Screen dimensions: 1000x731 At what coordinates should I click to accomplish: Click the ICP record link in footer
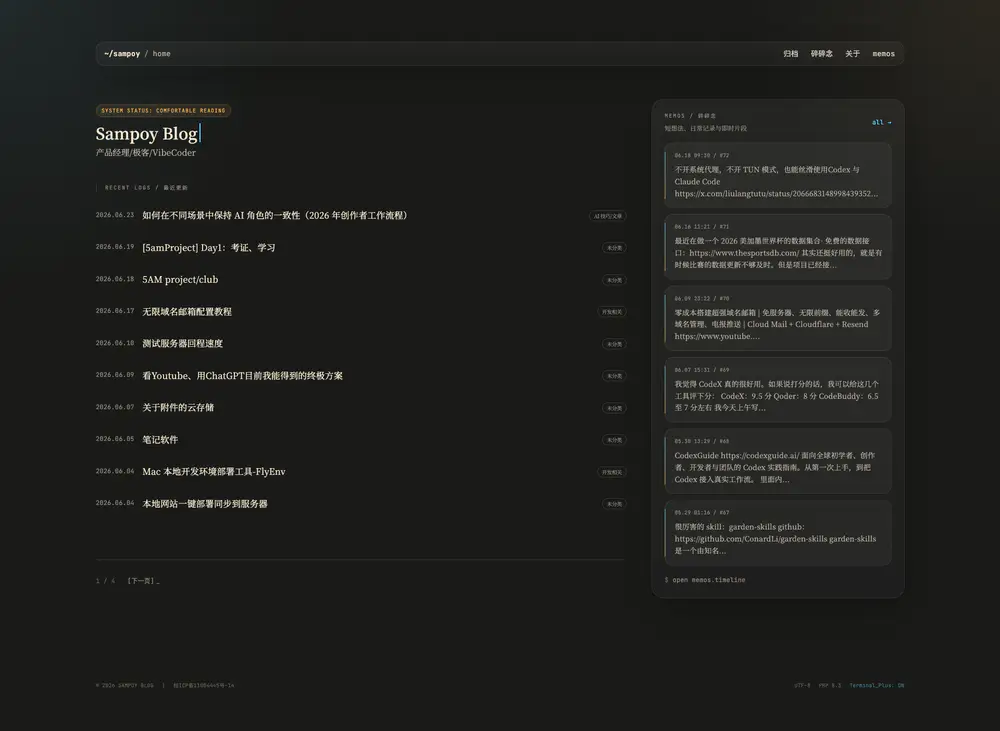click(203, 686)
